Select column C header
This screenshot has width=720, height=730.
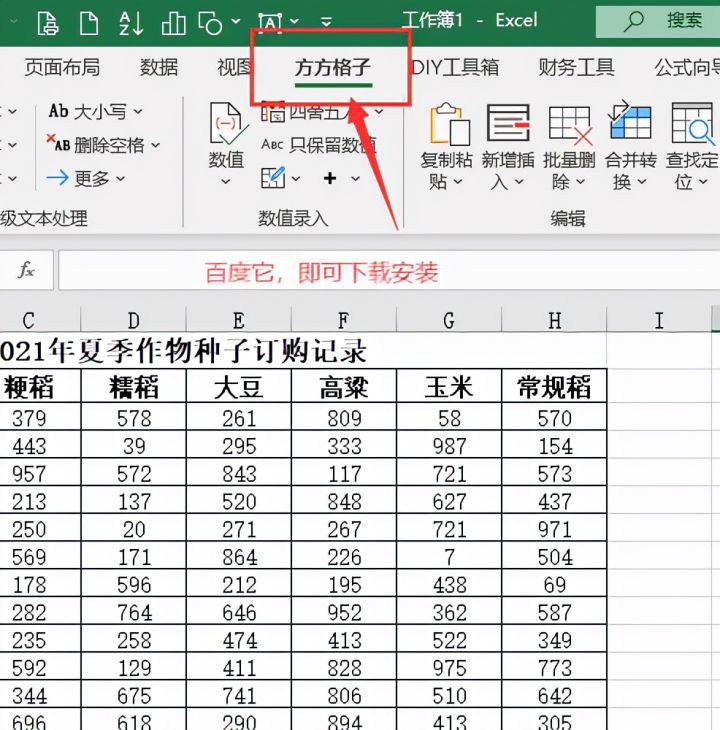pyautogui.click(x=40, y=320)
